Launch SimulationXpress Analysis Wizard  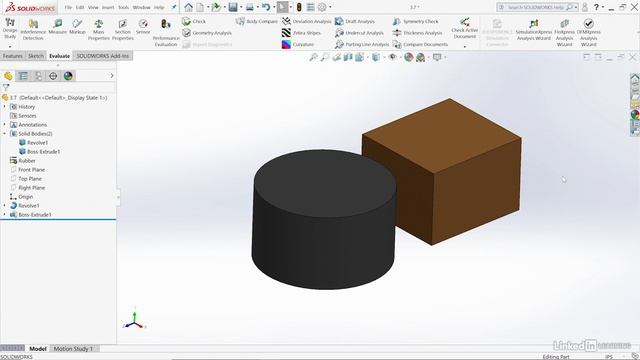533,29
